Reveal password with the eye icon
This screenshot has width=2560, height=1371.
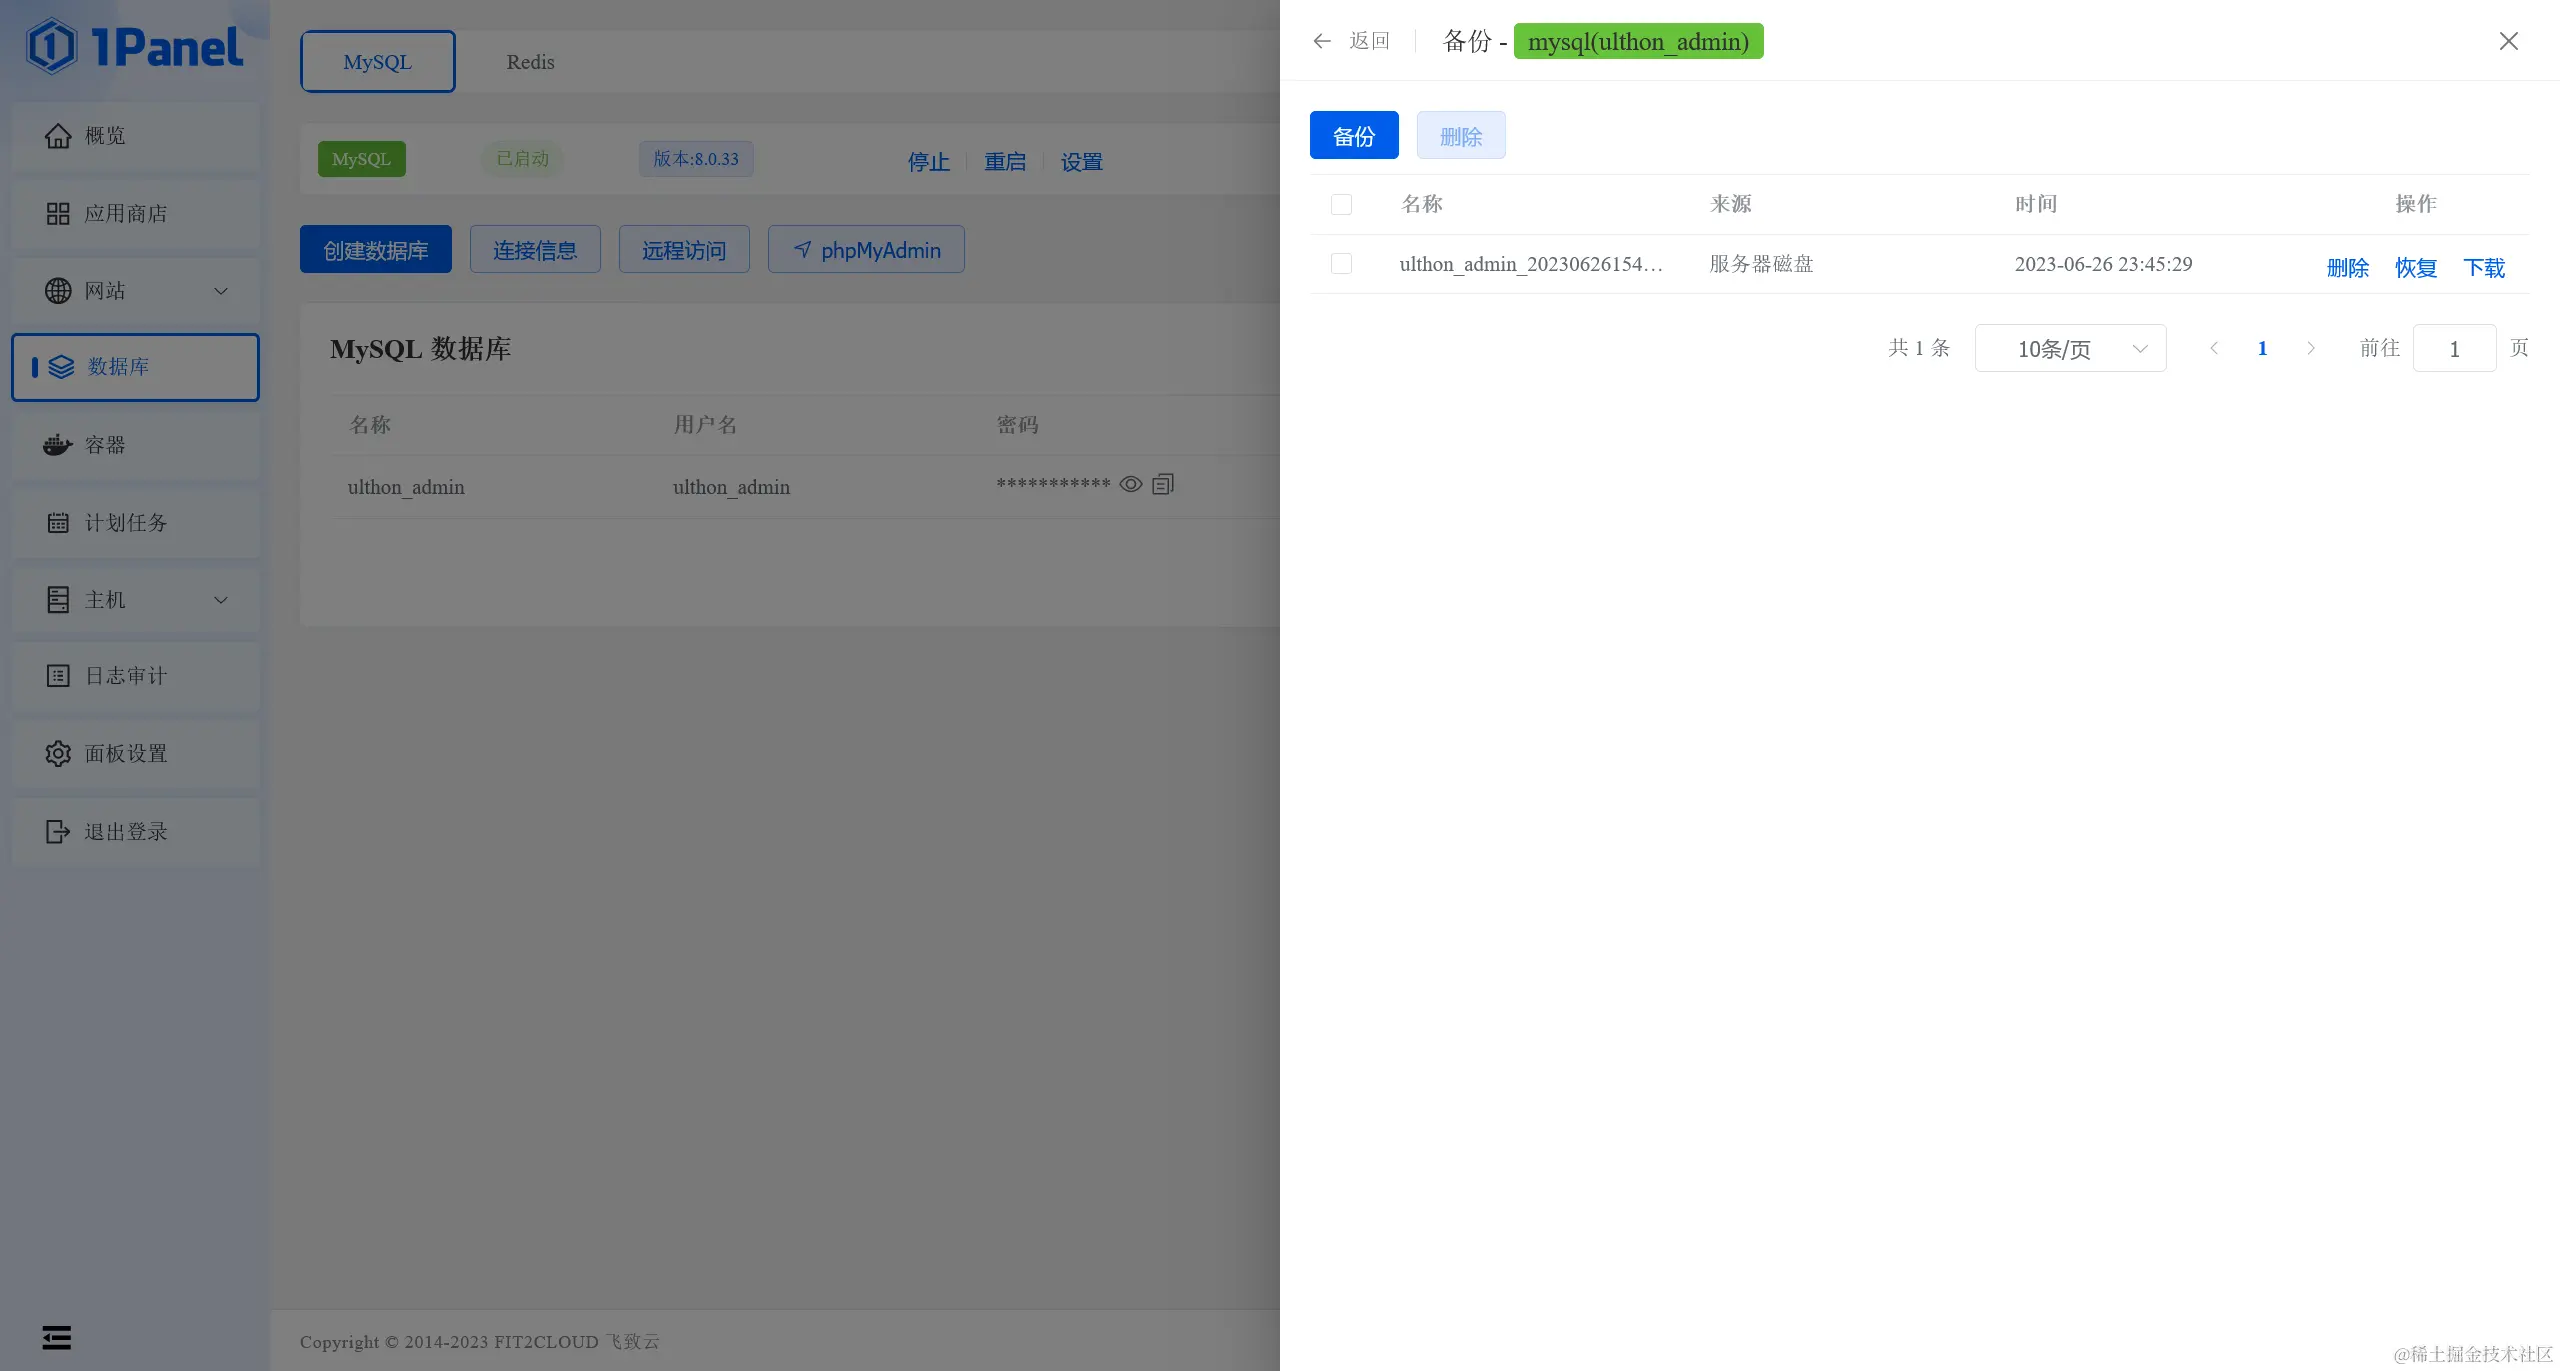click(x=1130, y=485)
